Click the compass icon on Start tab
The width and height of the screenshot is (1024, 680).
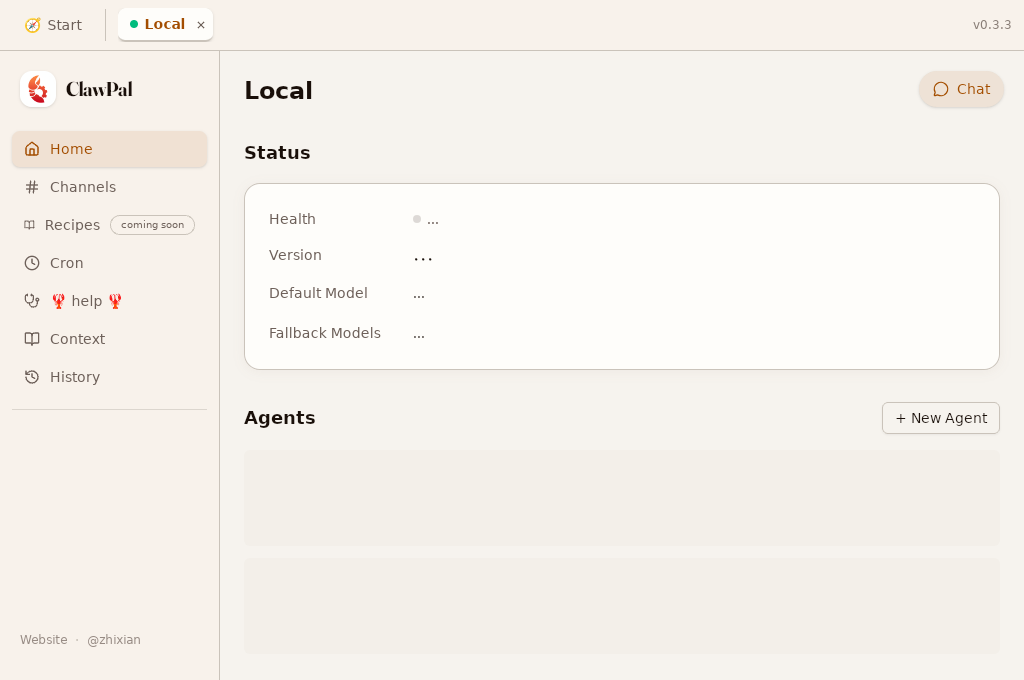point(33,25)
